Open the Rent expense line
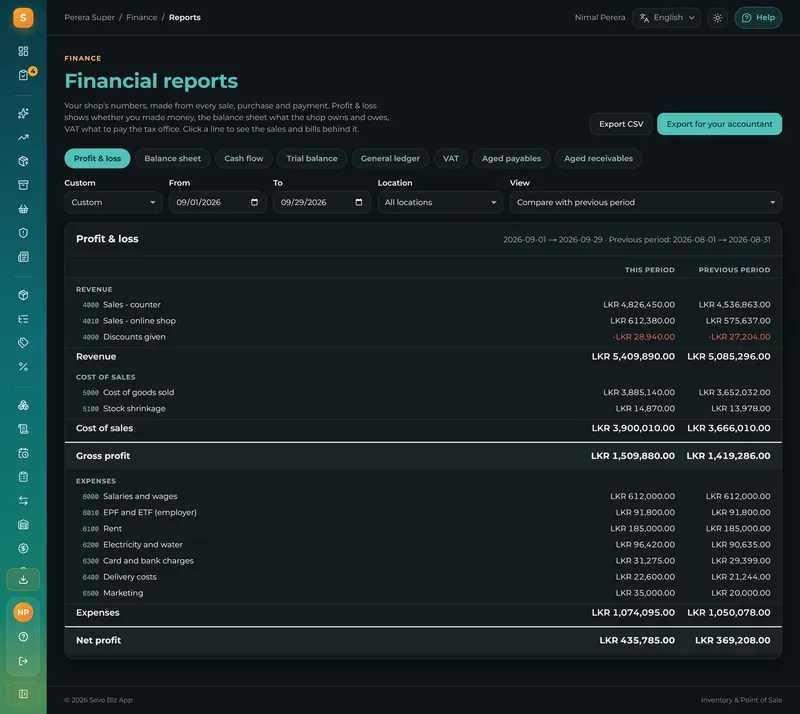 tap(423, 529)
